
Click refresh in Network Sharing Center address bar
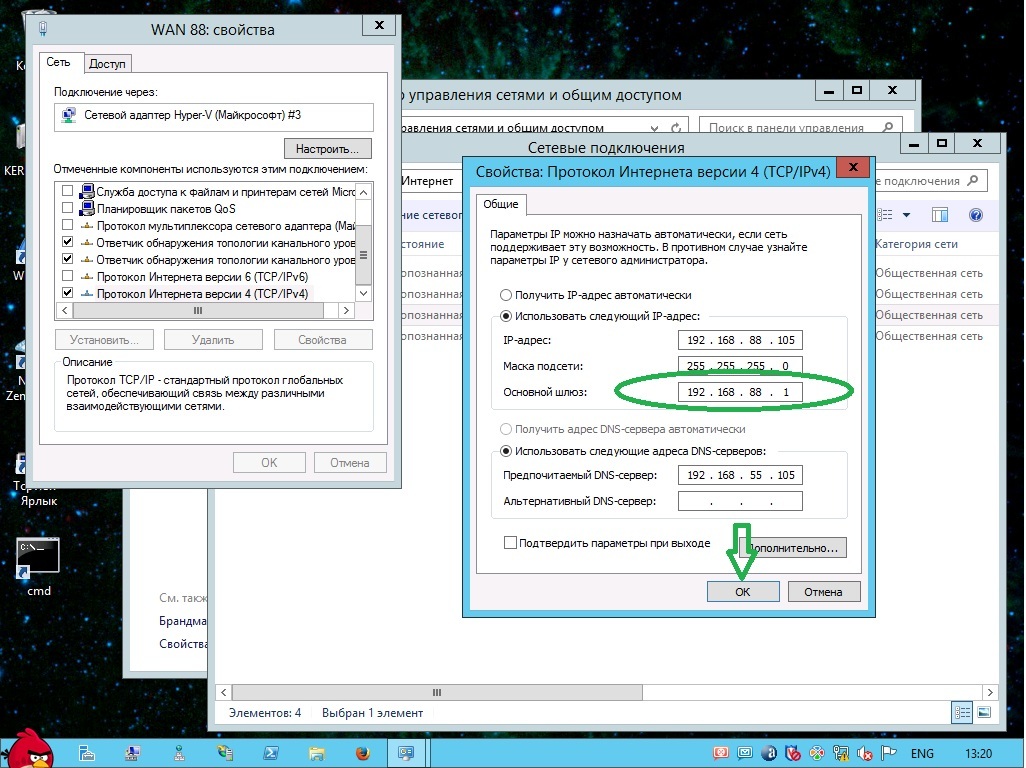tap(677, 128)
